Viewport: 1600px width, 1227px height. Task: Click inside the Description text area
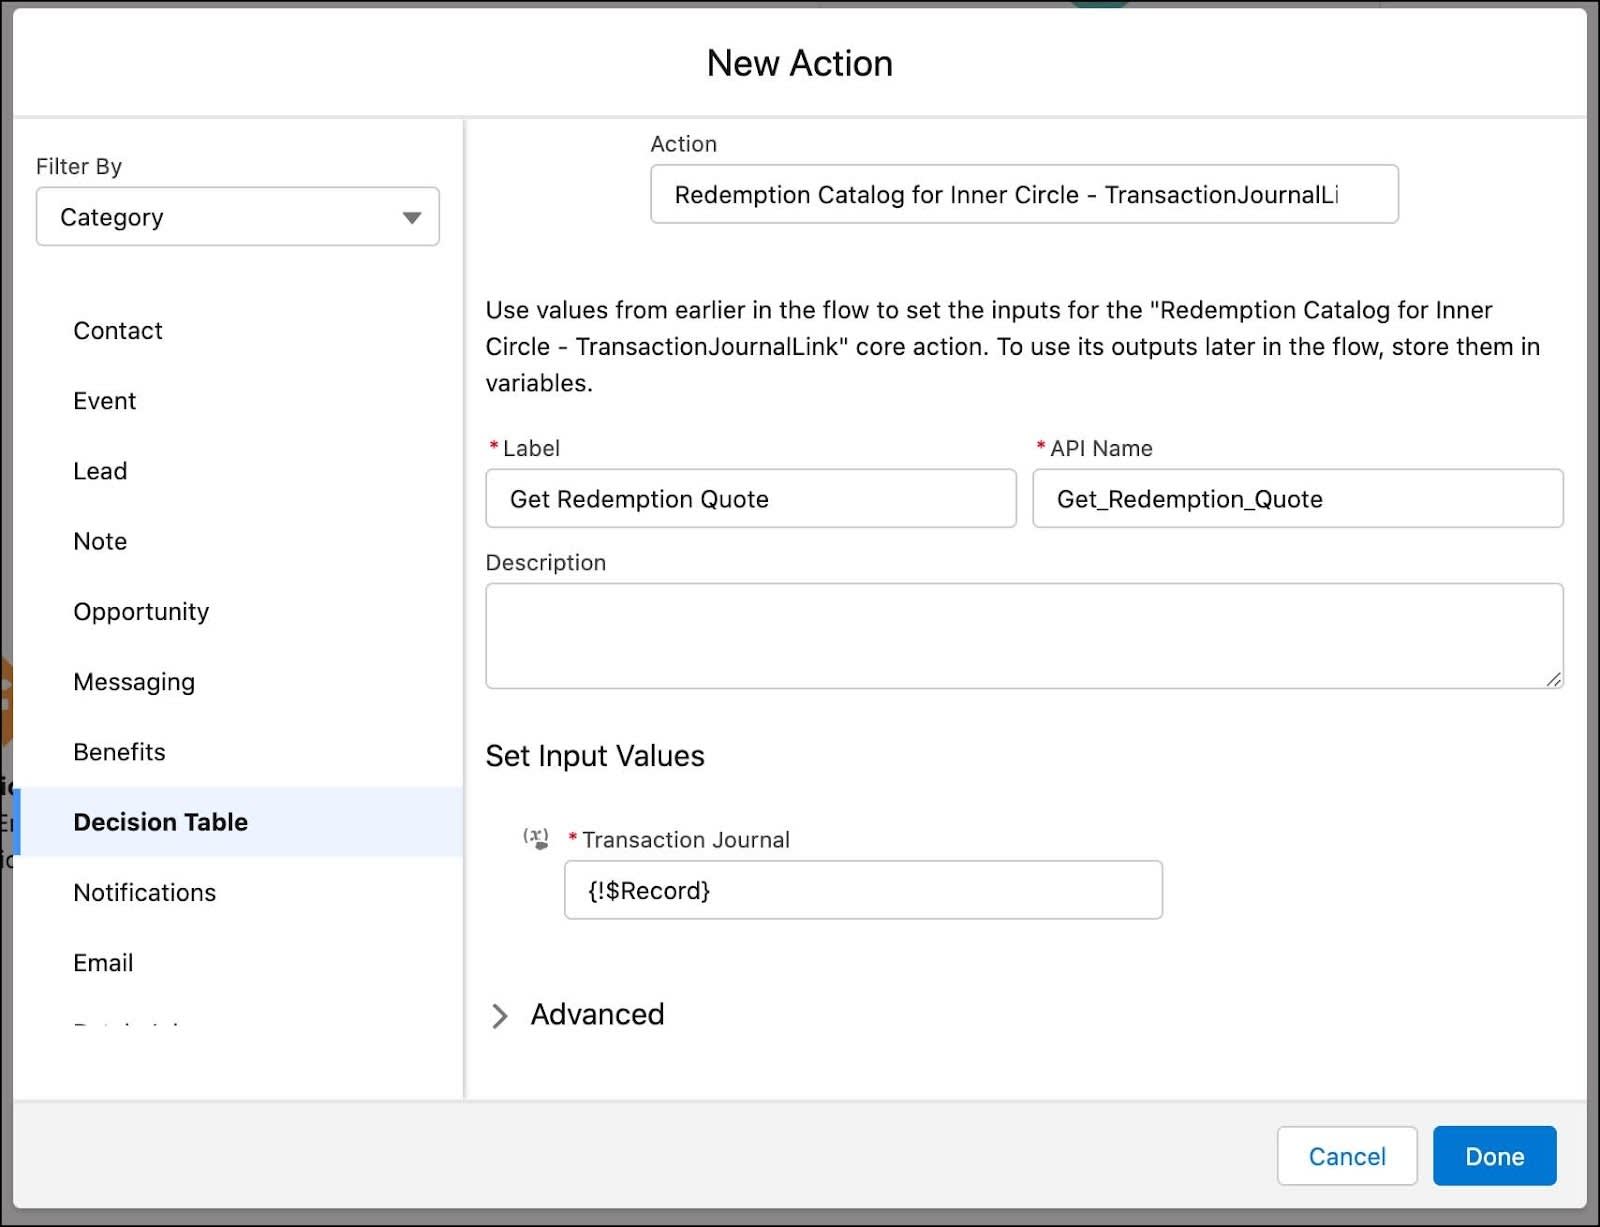tap(1023, 635)
